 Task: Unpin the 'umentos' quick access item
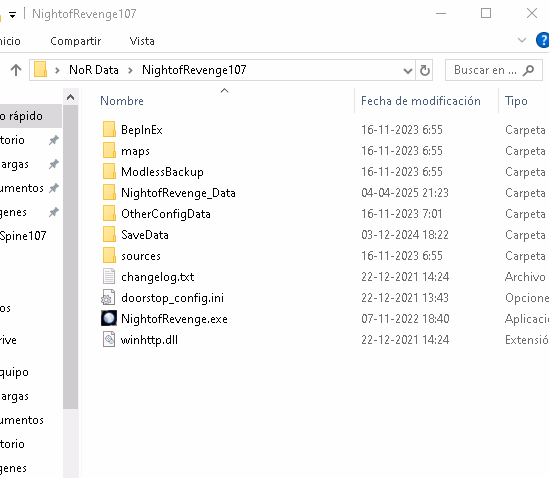coord(54,188)
